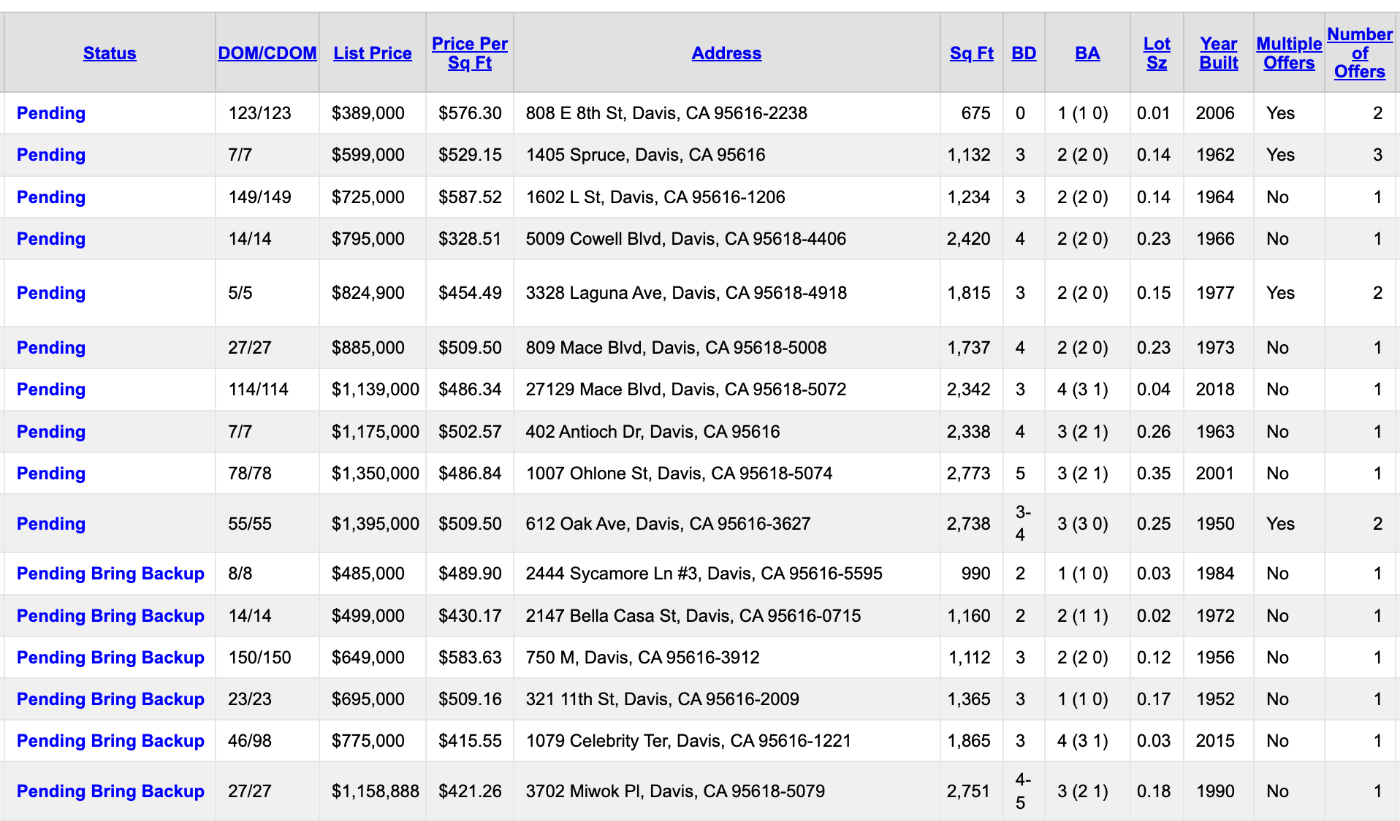Select address 808 E 8th St, Davis

(x=667, y=113)
